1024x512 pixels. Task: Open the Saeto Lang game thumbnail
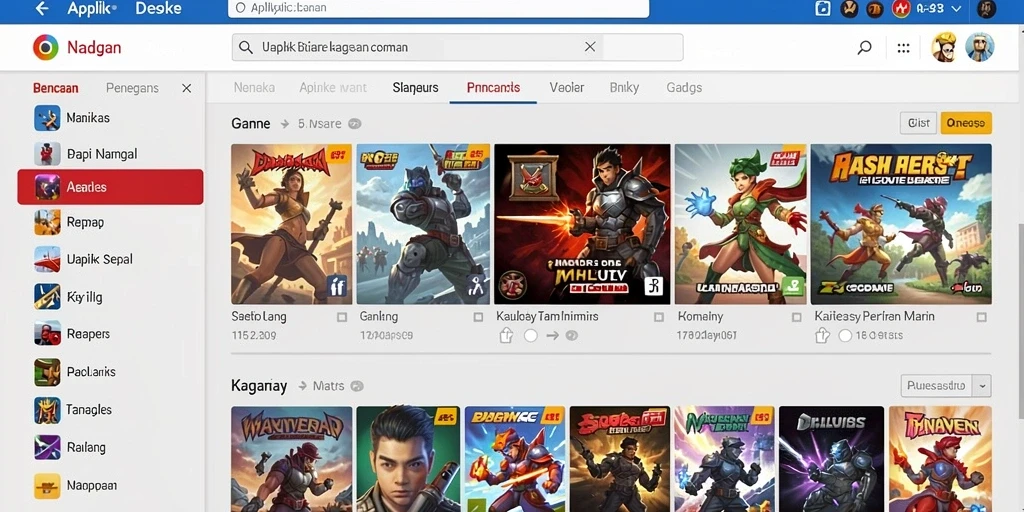(291, 224)
